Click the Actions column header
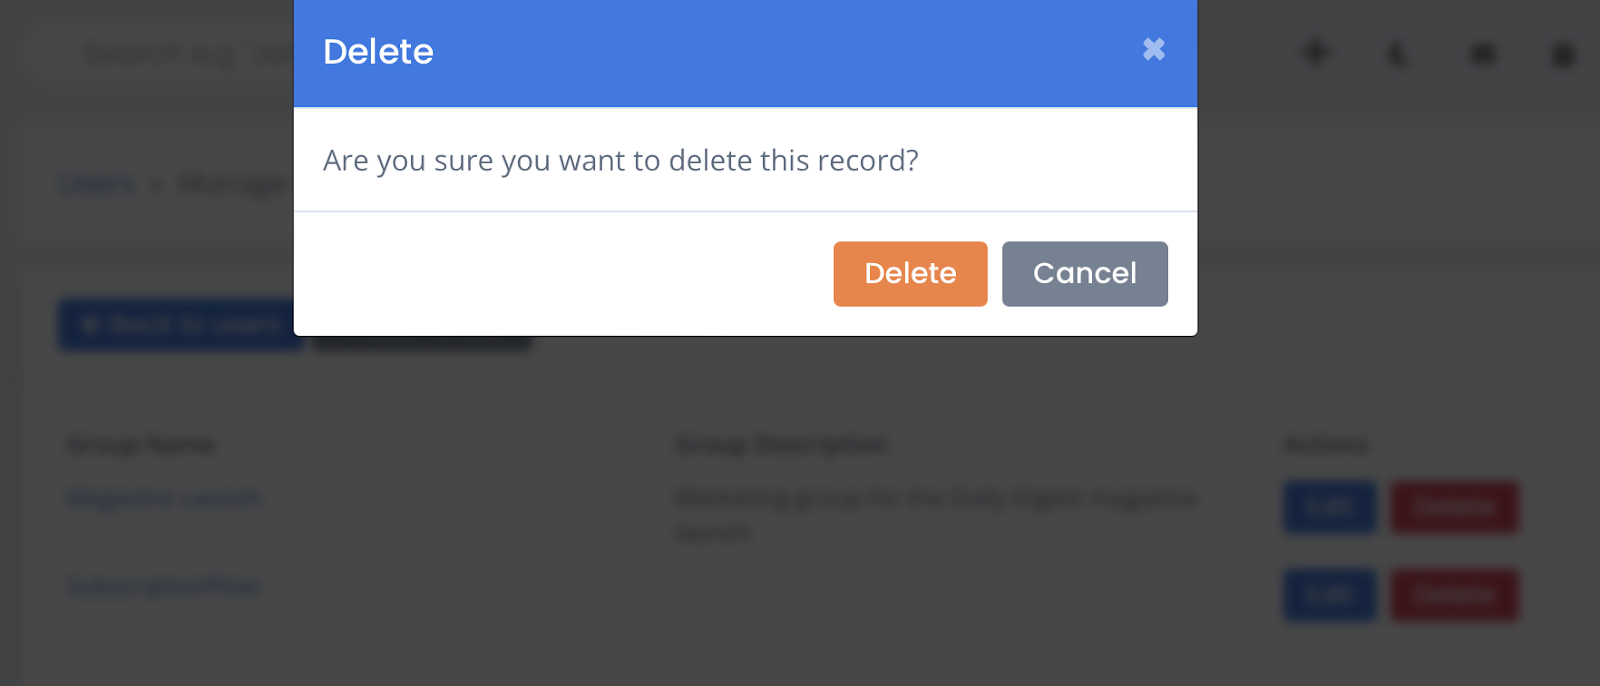The height and width of the screenshot is (686, 1600). 1326,444
